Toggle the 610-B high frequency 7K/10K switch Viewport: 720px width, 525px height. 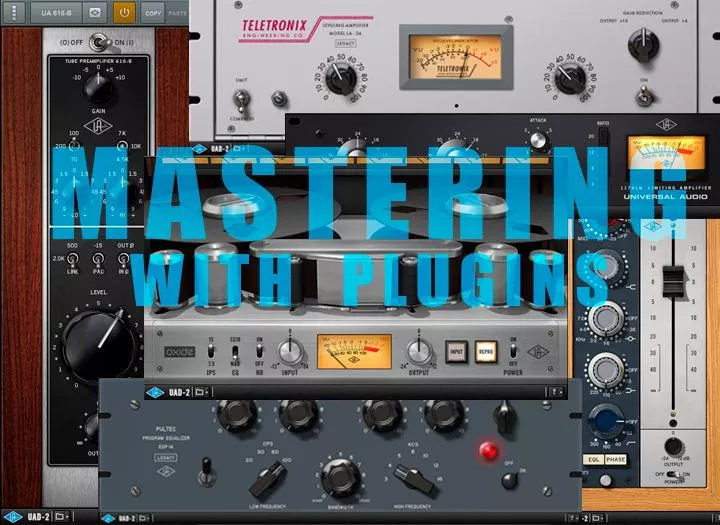pos(122,146)
